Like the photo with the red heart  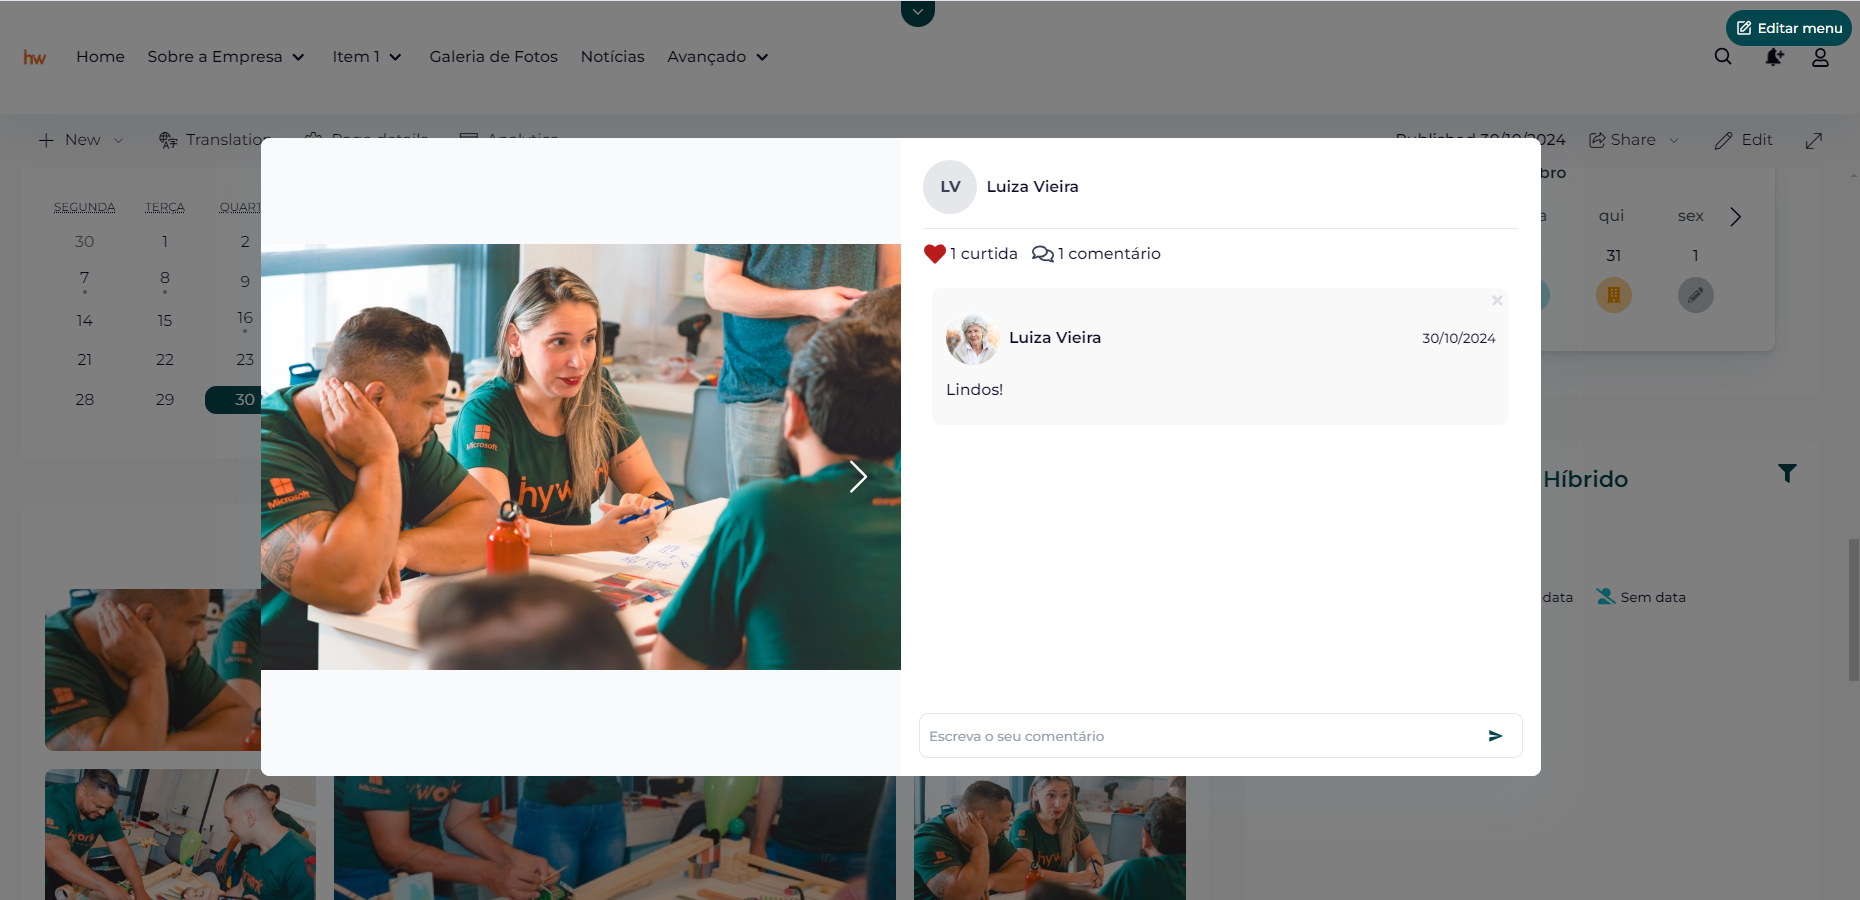point(934,254)
